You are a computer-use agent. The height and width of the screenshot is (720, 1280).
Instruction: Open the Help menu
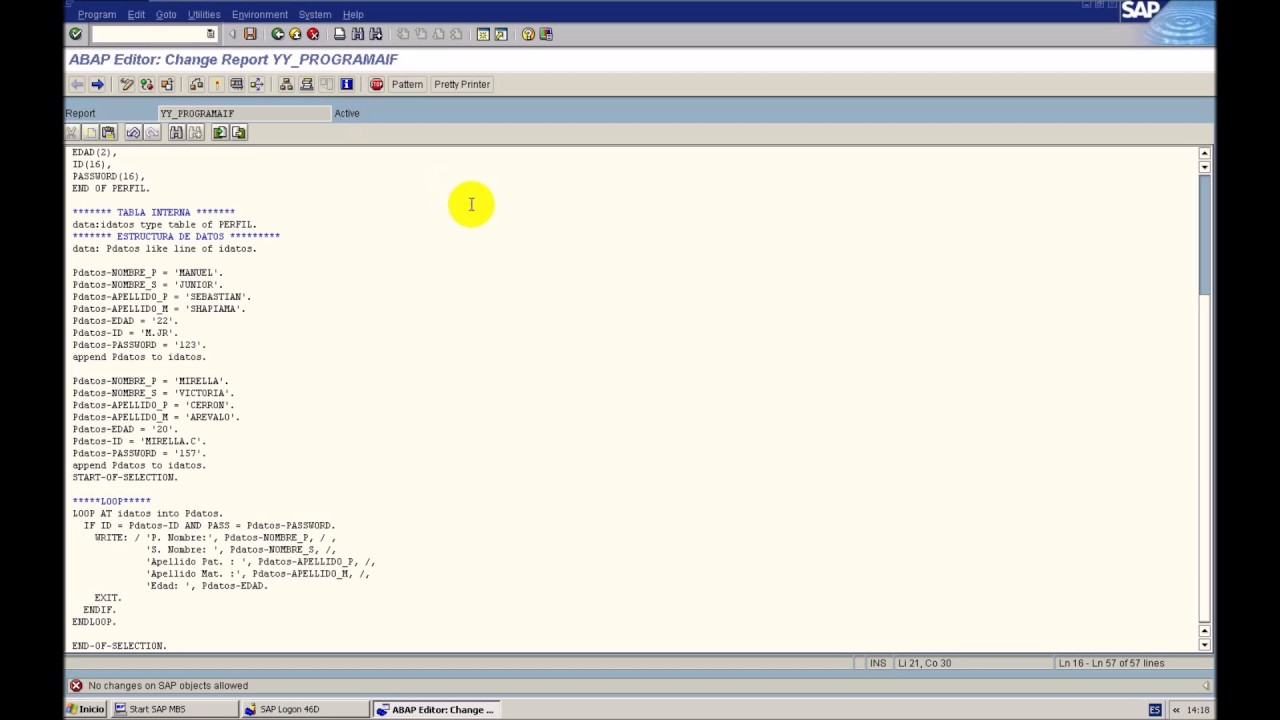click(x=353, y=14)
